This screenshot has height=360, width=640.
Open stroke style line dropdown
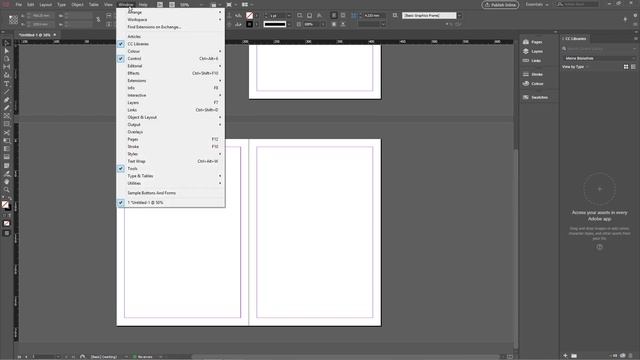pos(289,24)
